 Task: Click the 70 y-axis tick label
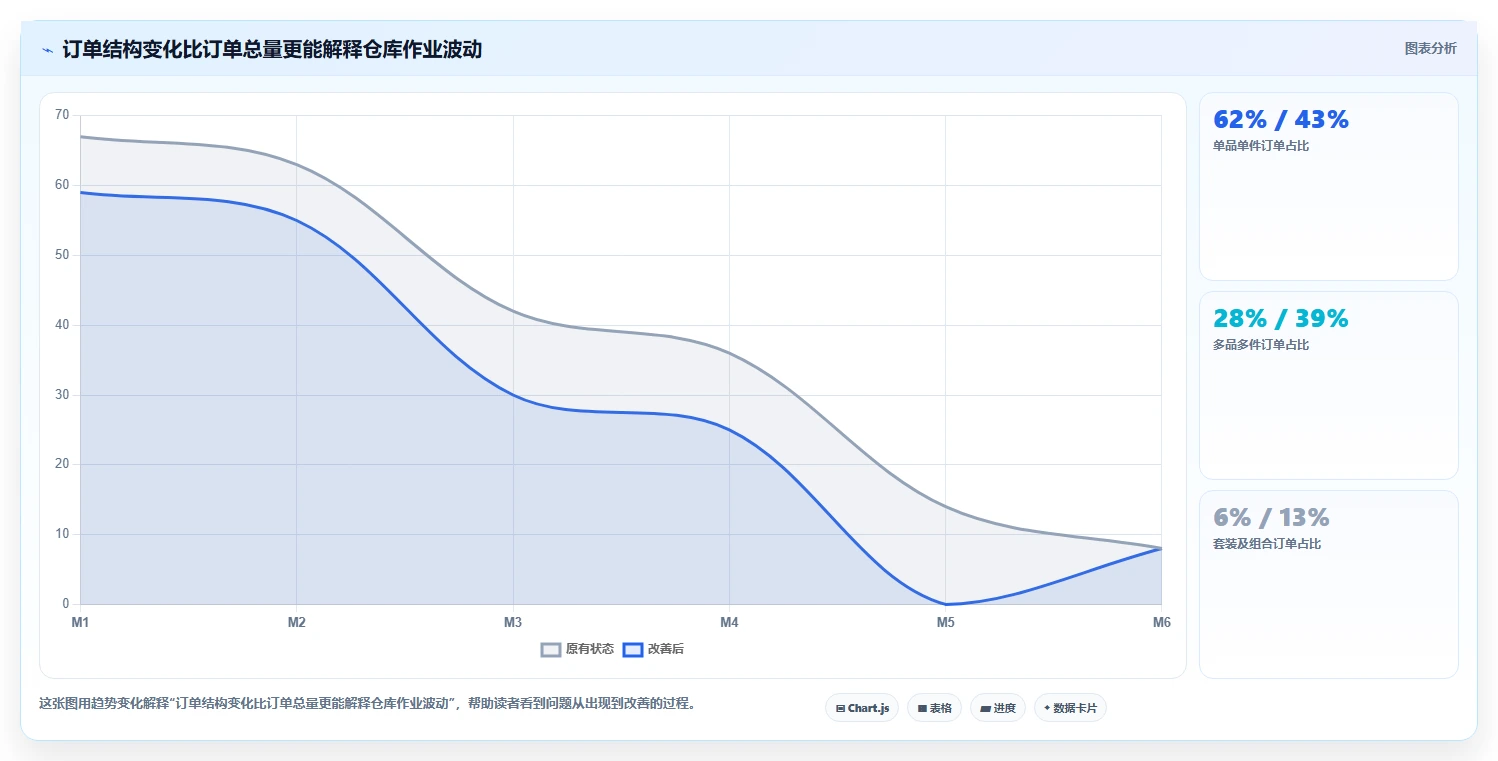(x=62, y=115)
